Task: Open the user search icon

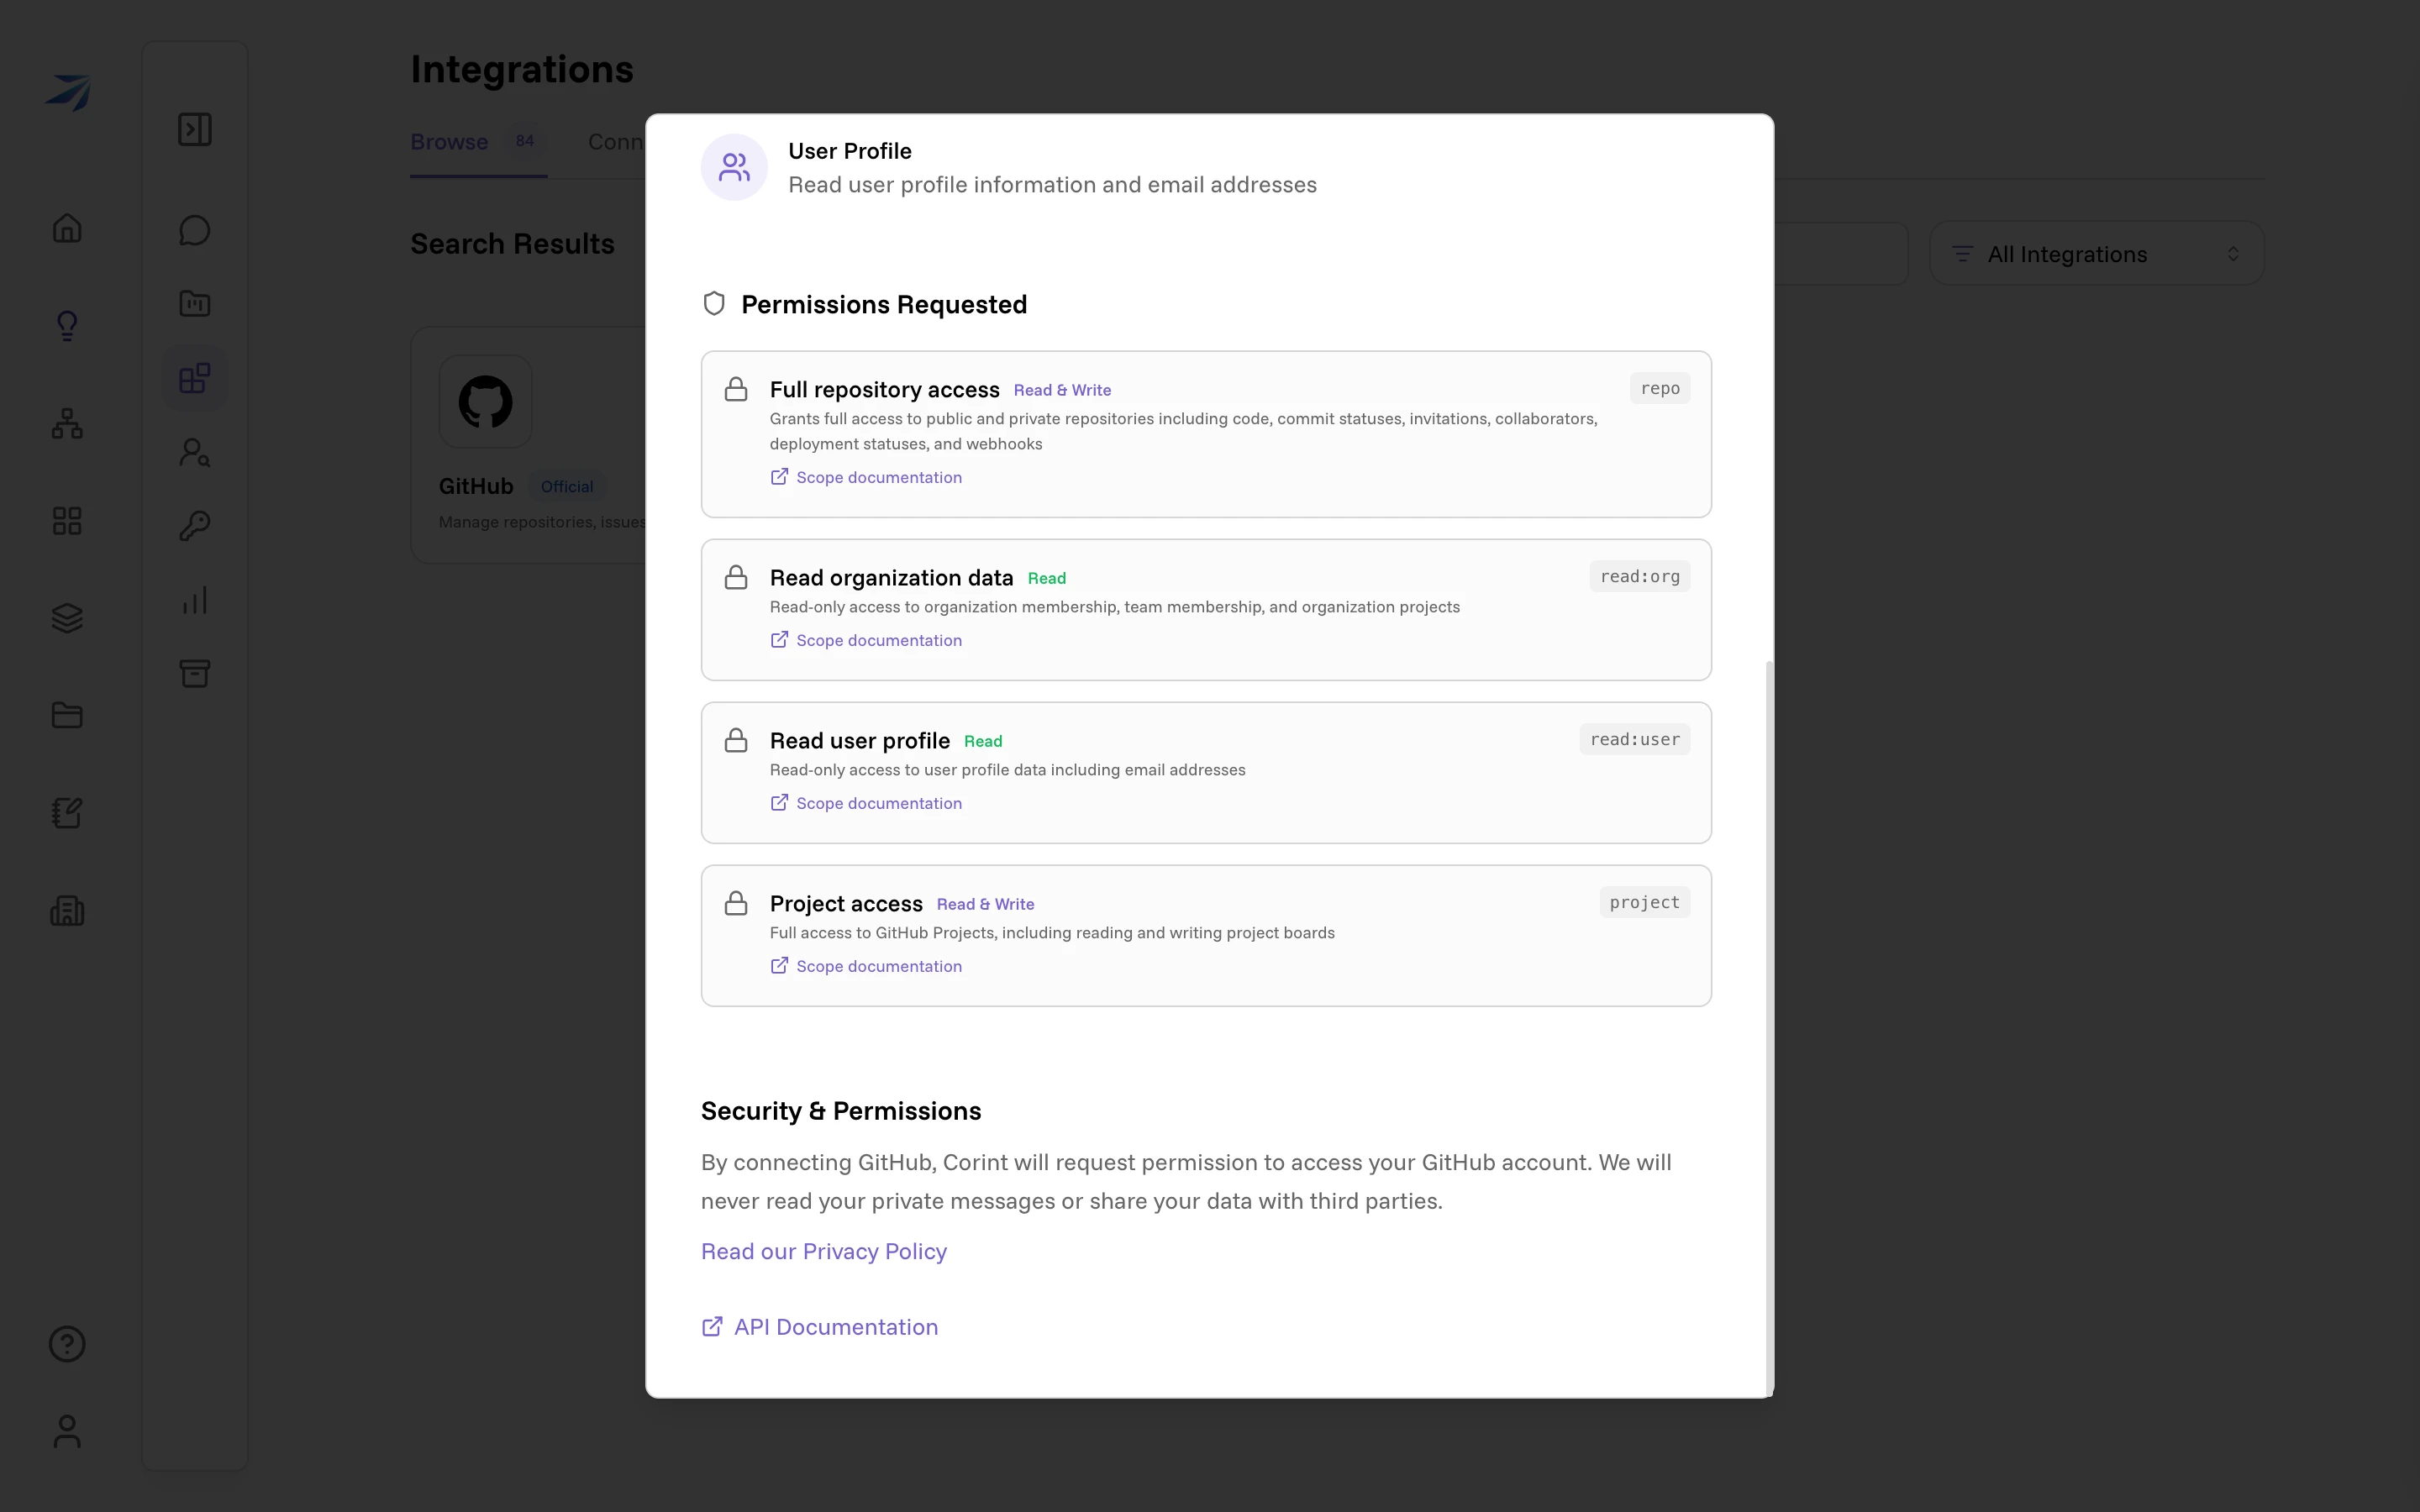Action: click(195, 453)
